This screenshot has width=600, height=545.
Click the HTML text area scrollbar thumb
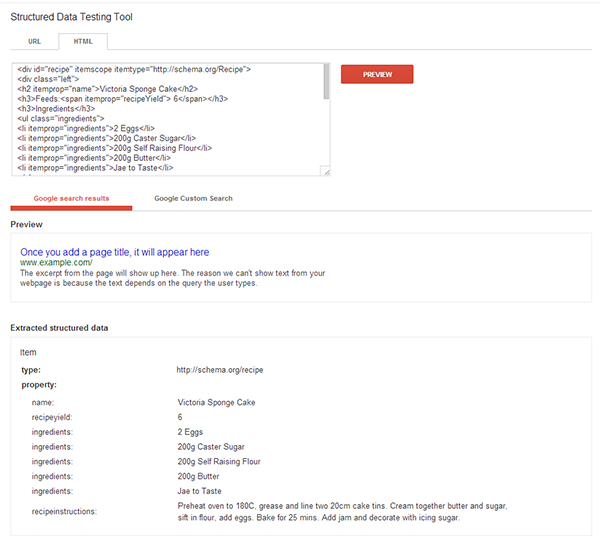tap(326, 82)
